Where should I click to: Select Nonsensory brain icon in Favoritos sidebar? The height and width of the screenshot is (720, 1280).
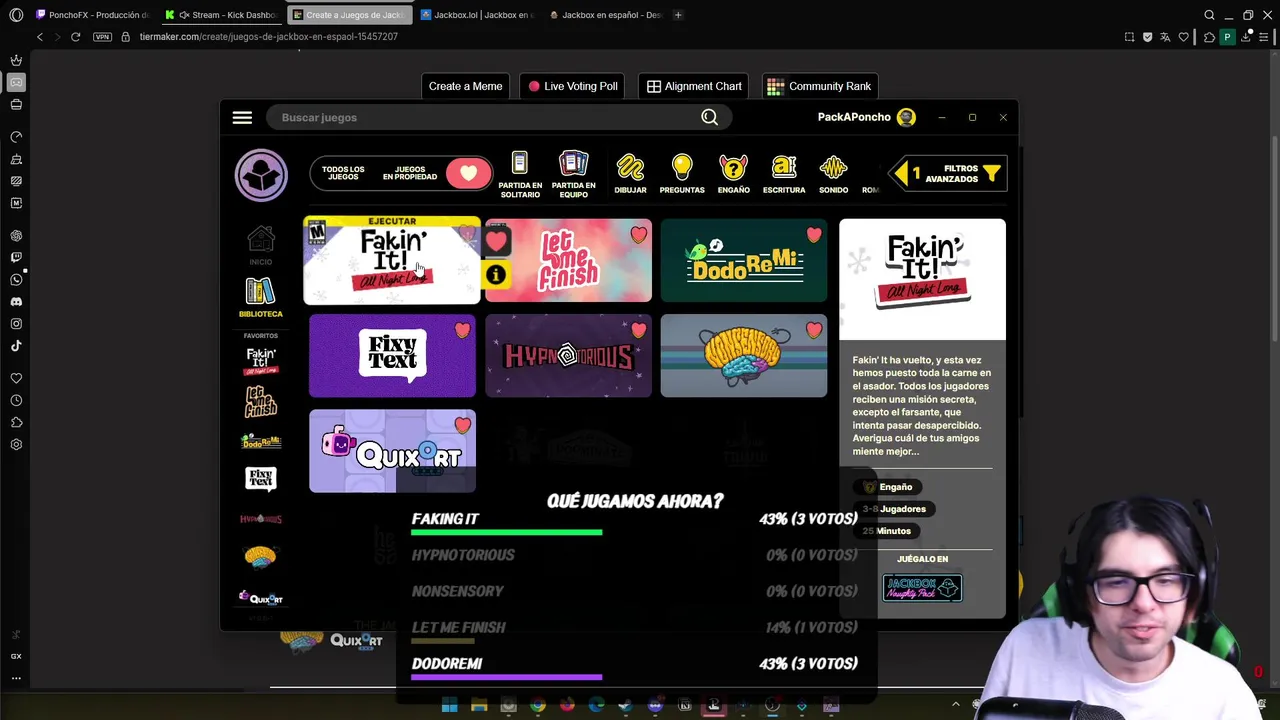(261, 557)
